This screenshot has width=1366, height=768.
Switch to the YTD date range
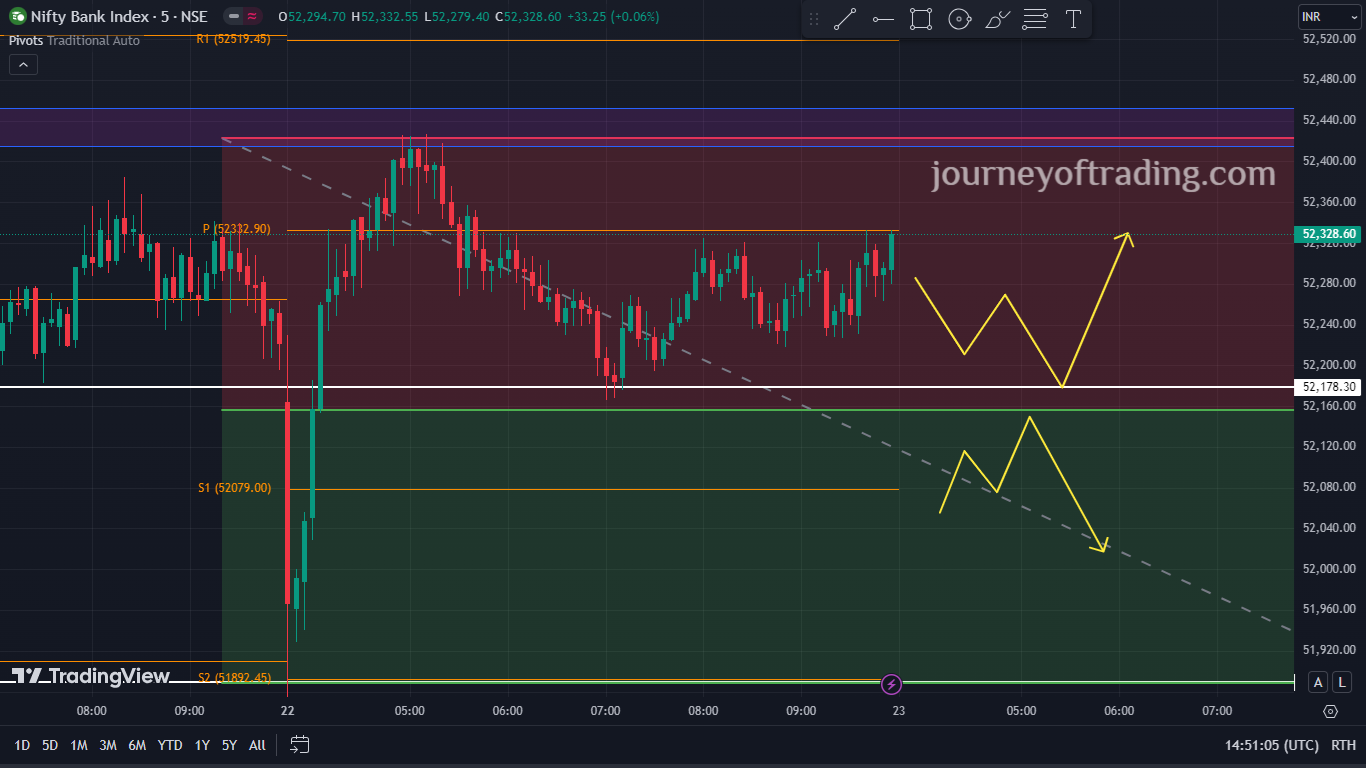pyautogui.click(x=170, y=745)
